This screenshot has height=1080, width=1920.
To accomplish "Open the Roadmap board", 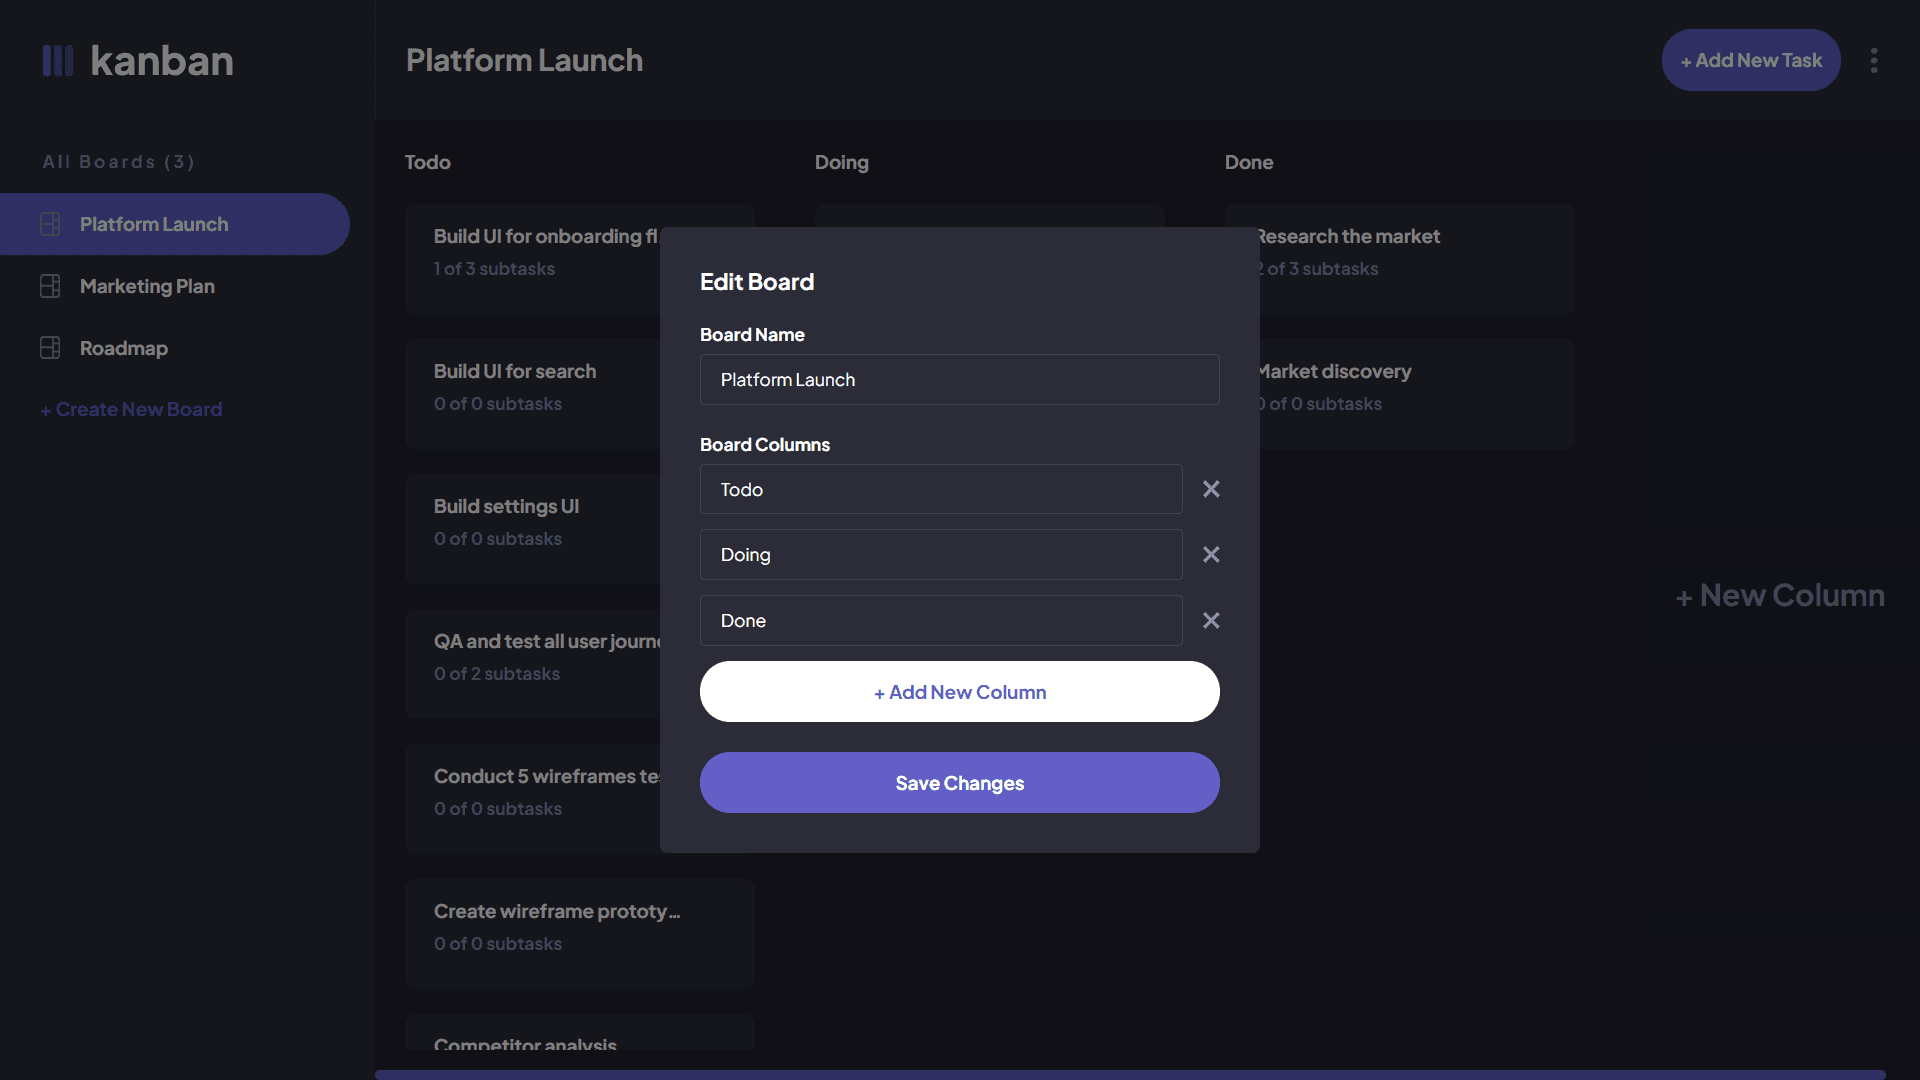I will point(124,348).
